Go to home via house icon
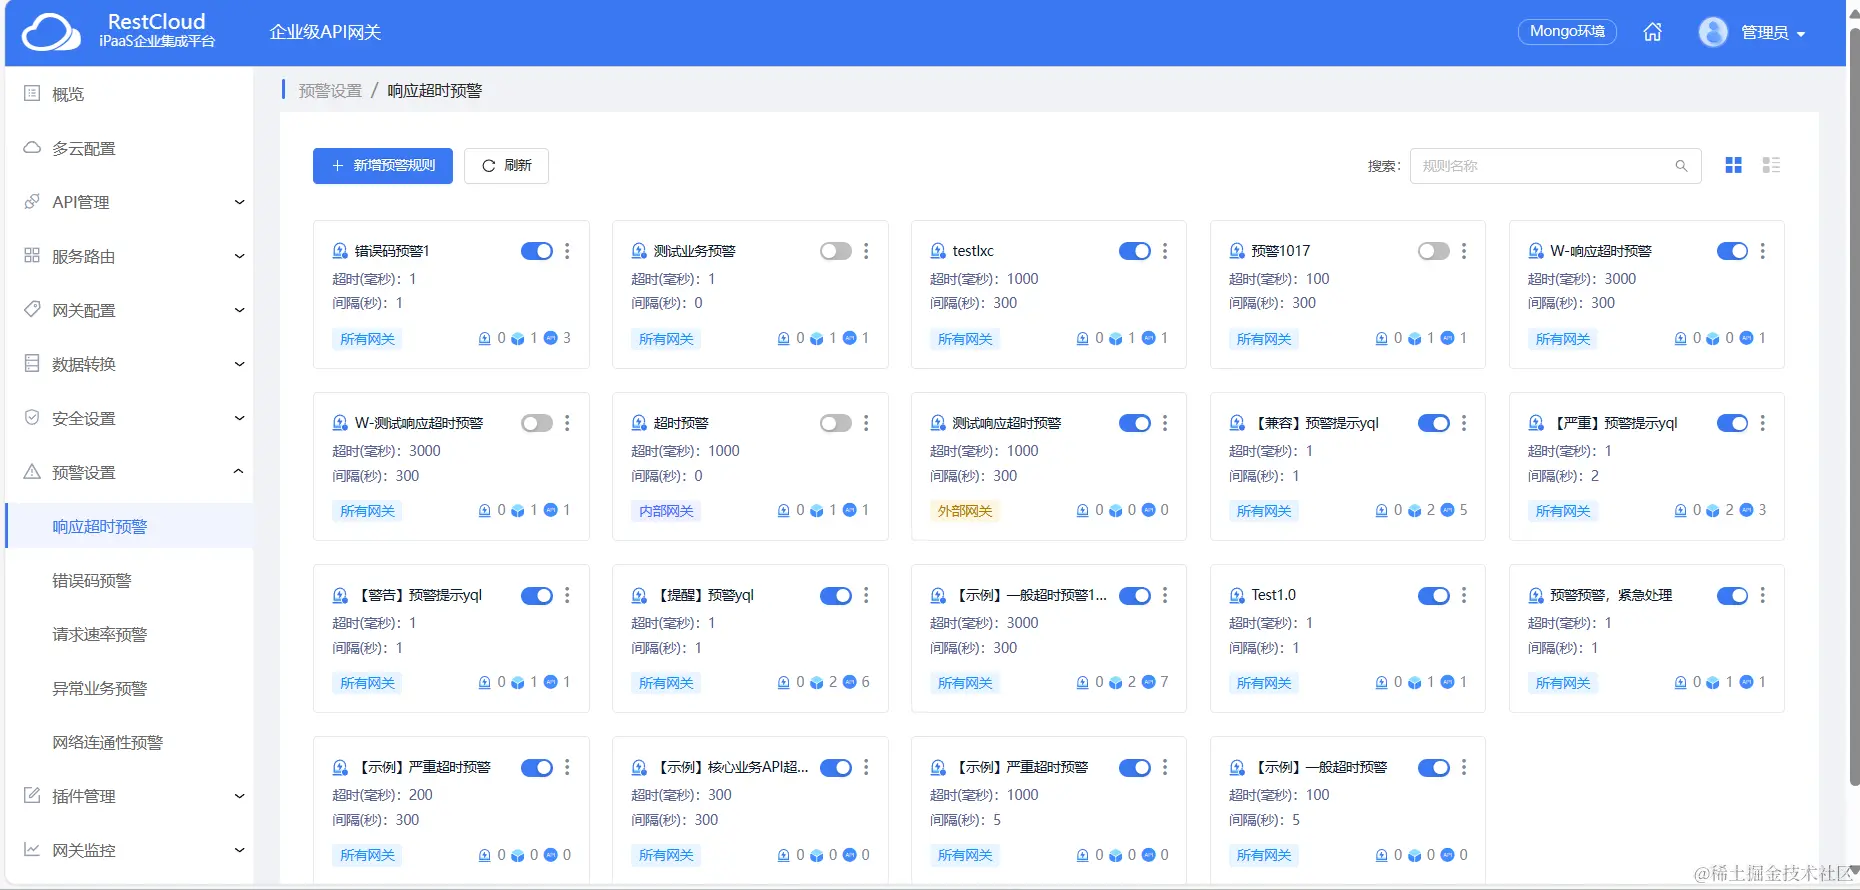This screenshot has width=1860, height=890. pos(1653,32)
